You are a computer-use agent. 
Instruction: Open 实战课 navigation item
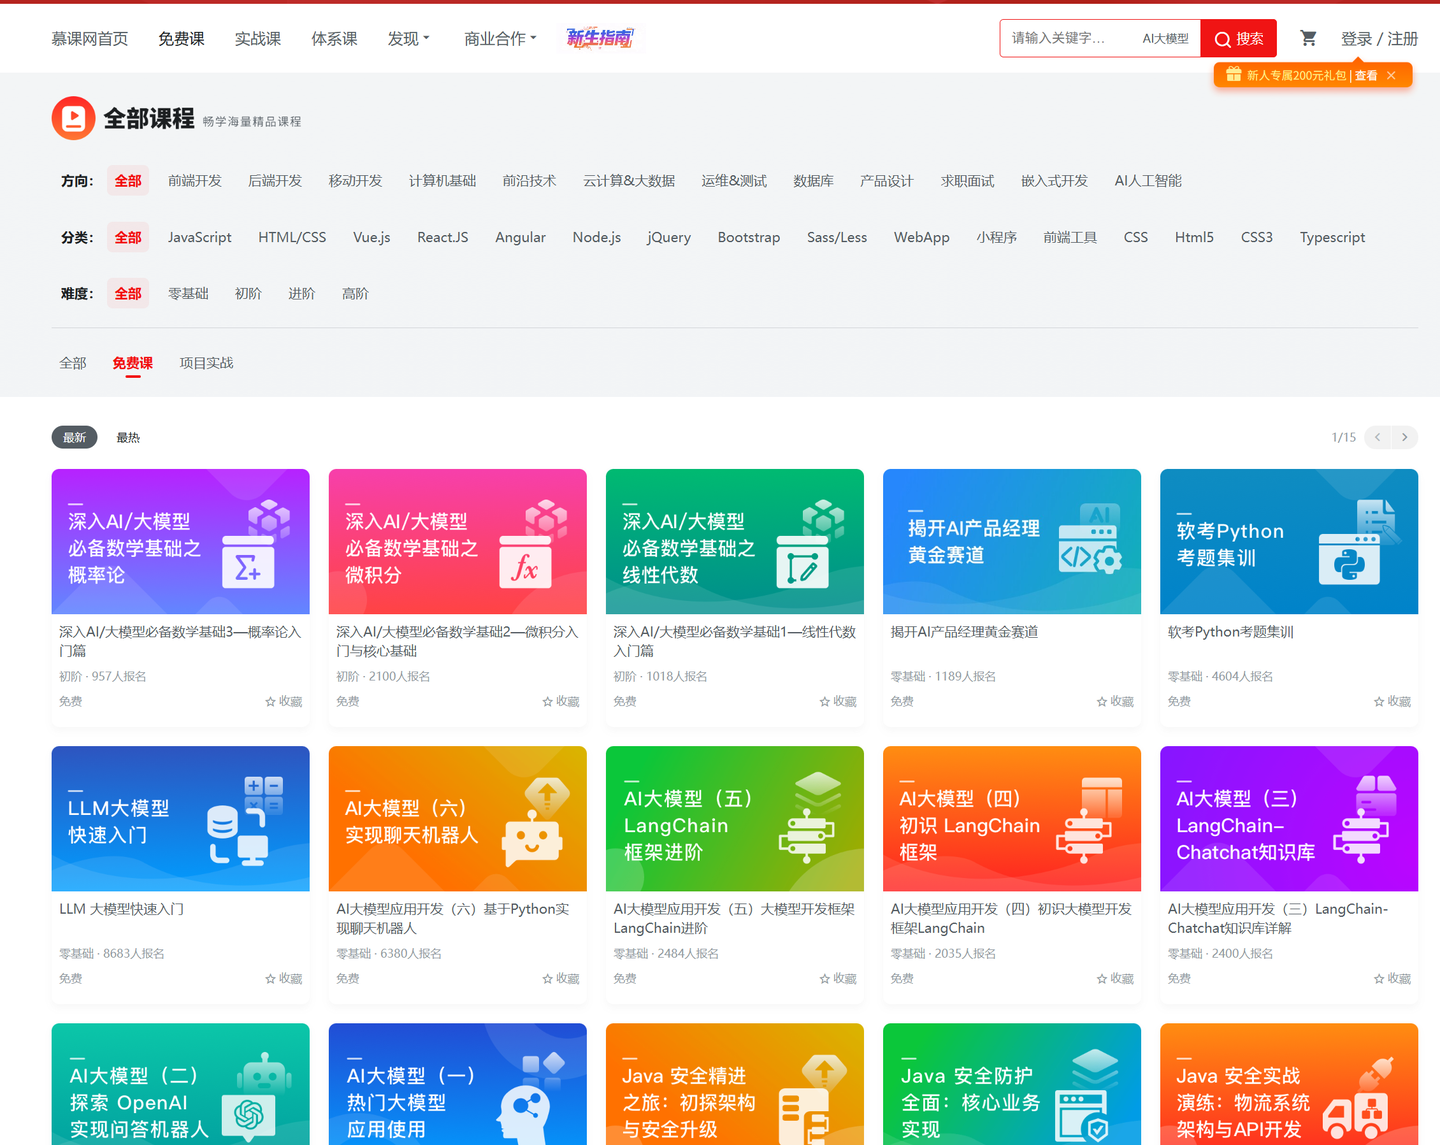(x=258, y=38)
